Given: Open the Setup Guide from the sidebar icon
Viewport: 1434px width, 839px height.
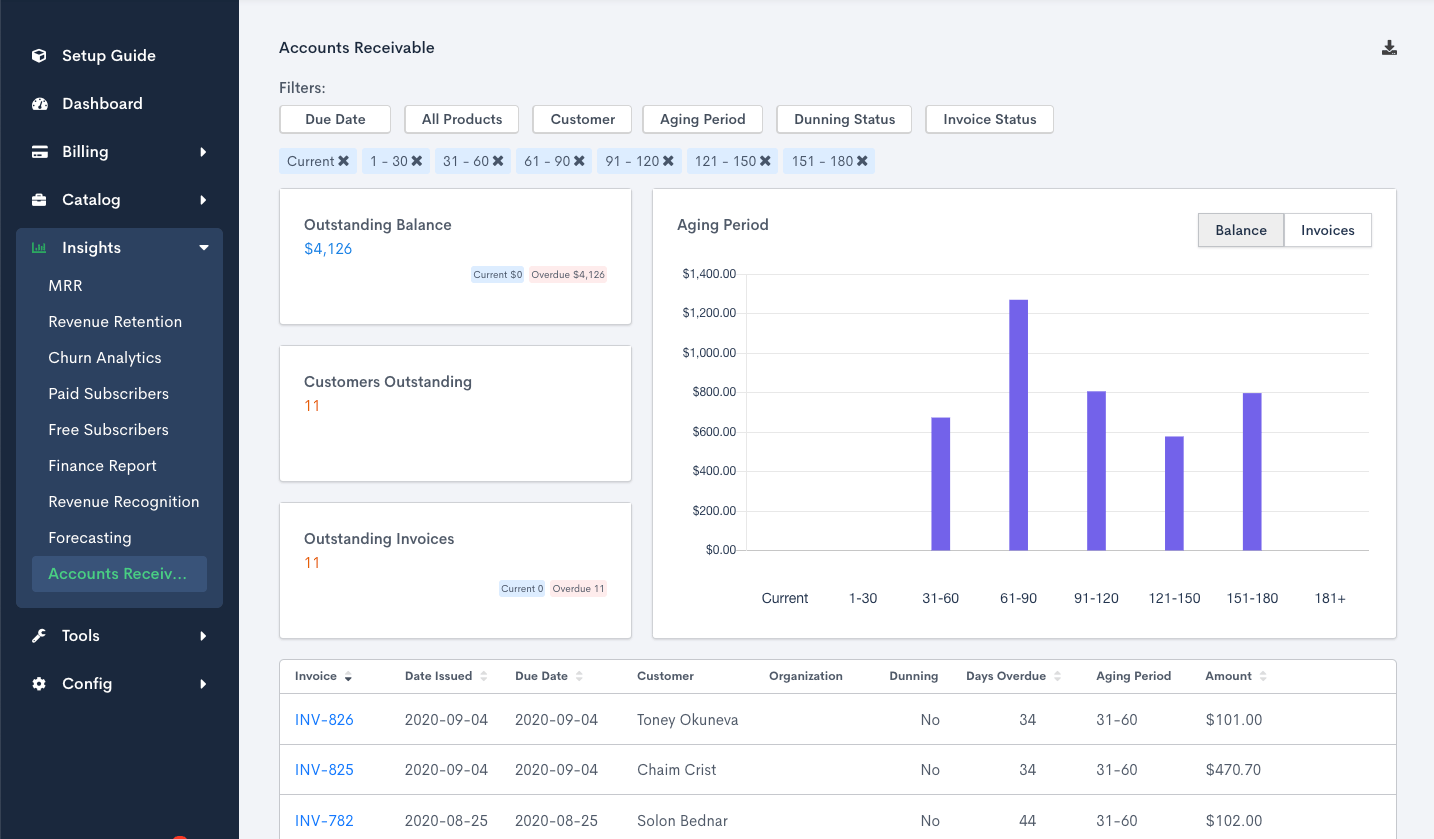Looking at the screenshot, I should click(38, 55).
